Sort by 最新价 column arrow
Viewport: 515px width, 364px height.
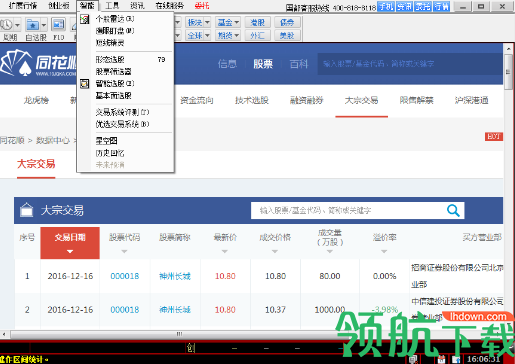click(x=225, y=252)
